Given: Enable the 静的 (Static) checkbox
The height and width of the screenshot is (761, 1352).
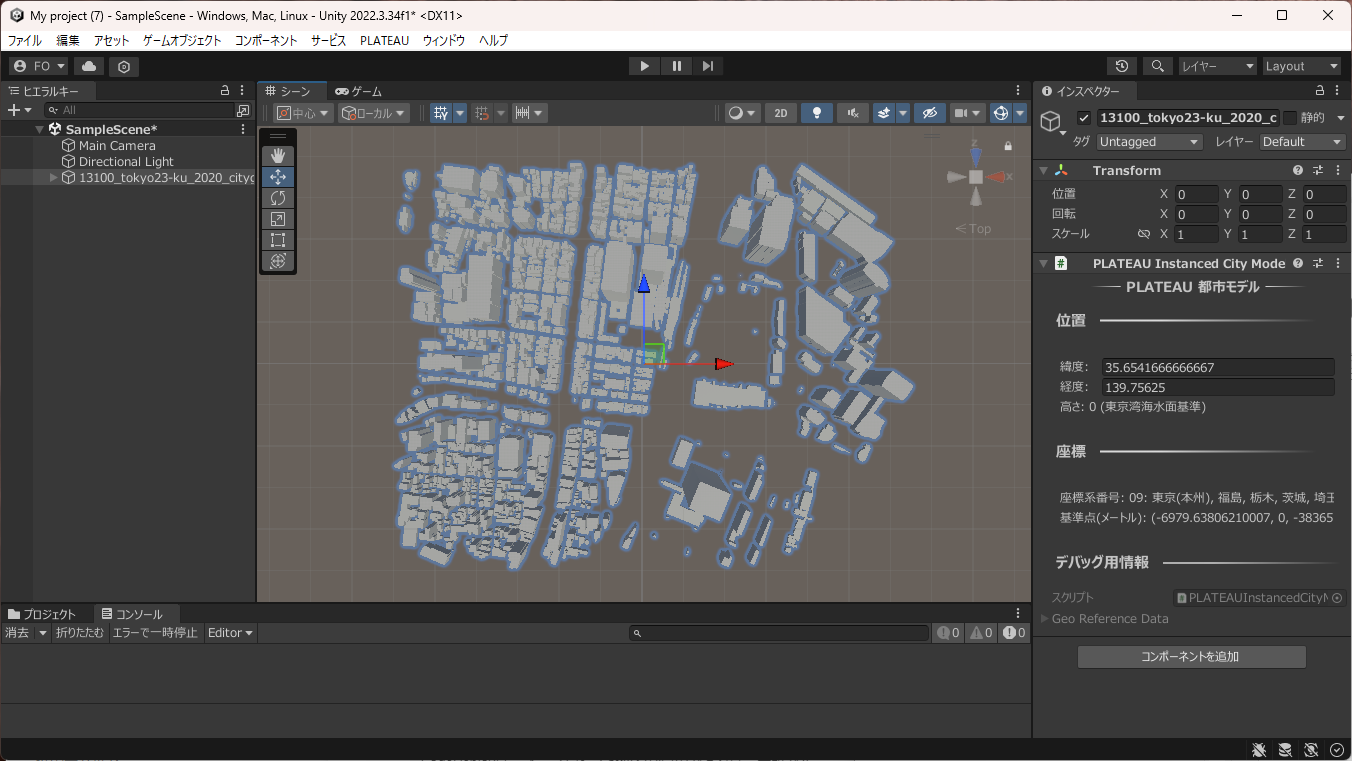Looking at the screenshot, I should [1290, 118].
